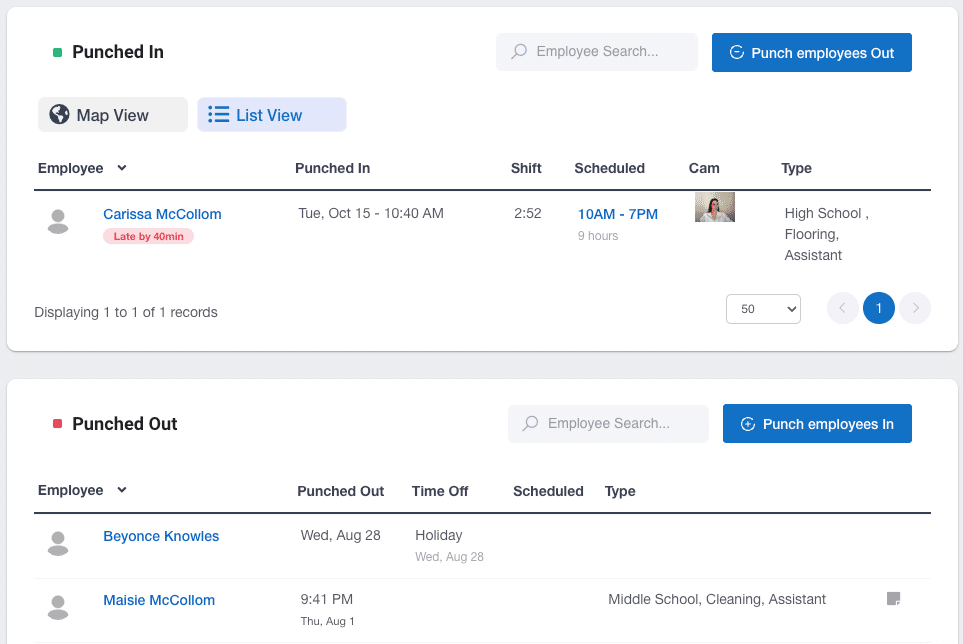Click the search magnifier in Punched Out search
963x644 pixels.
pos(531,424)
